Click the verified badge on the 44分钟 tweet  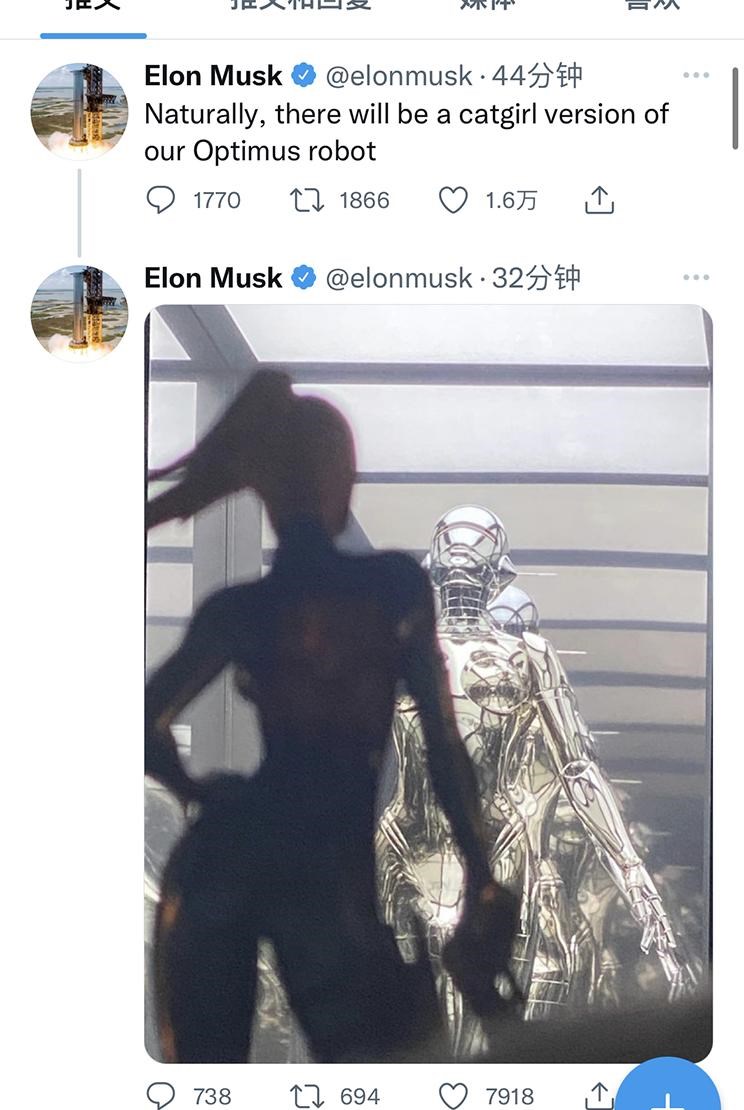(304, 76)
